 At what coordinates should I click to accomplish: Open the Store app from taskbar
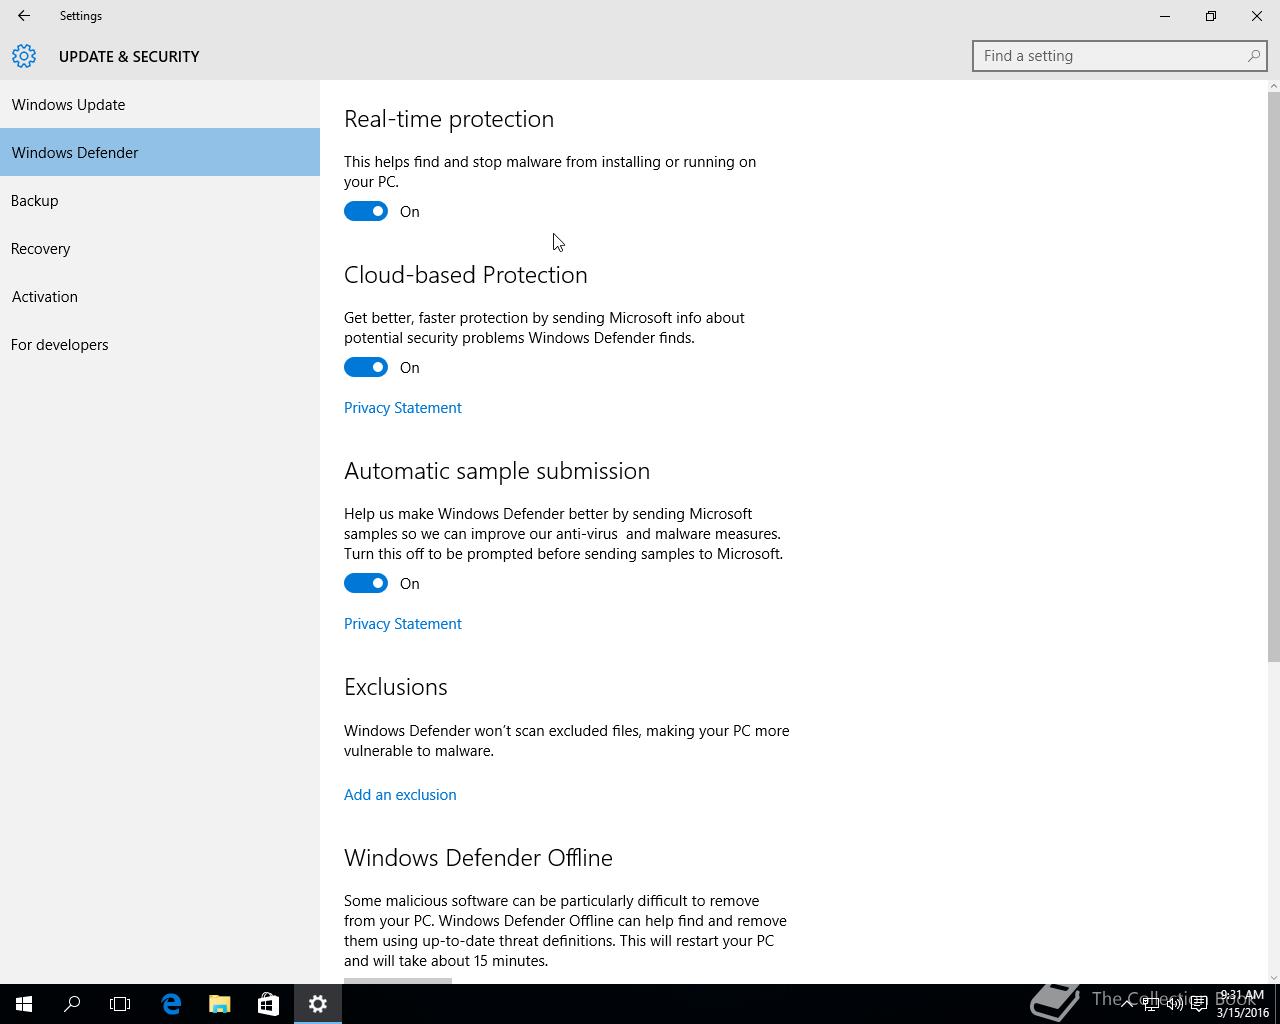pos(268,1004)
